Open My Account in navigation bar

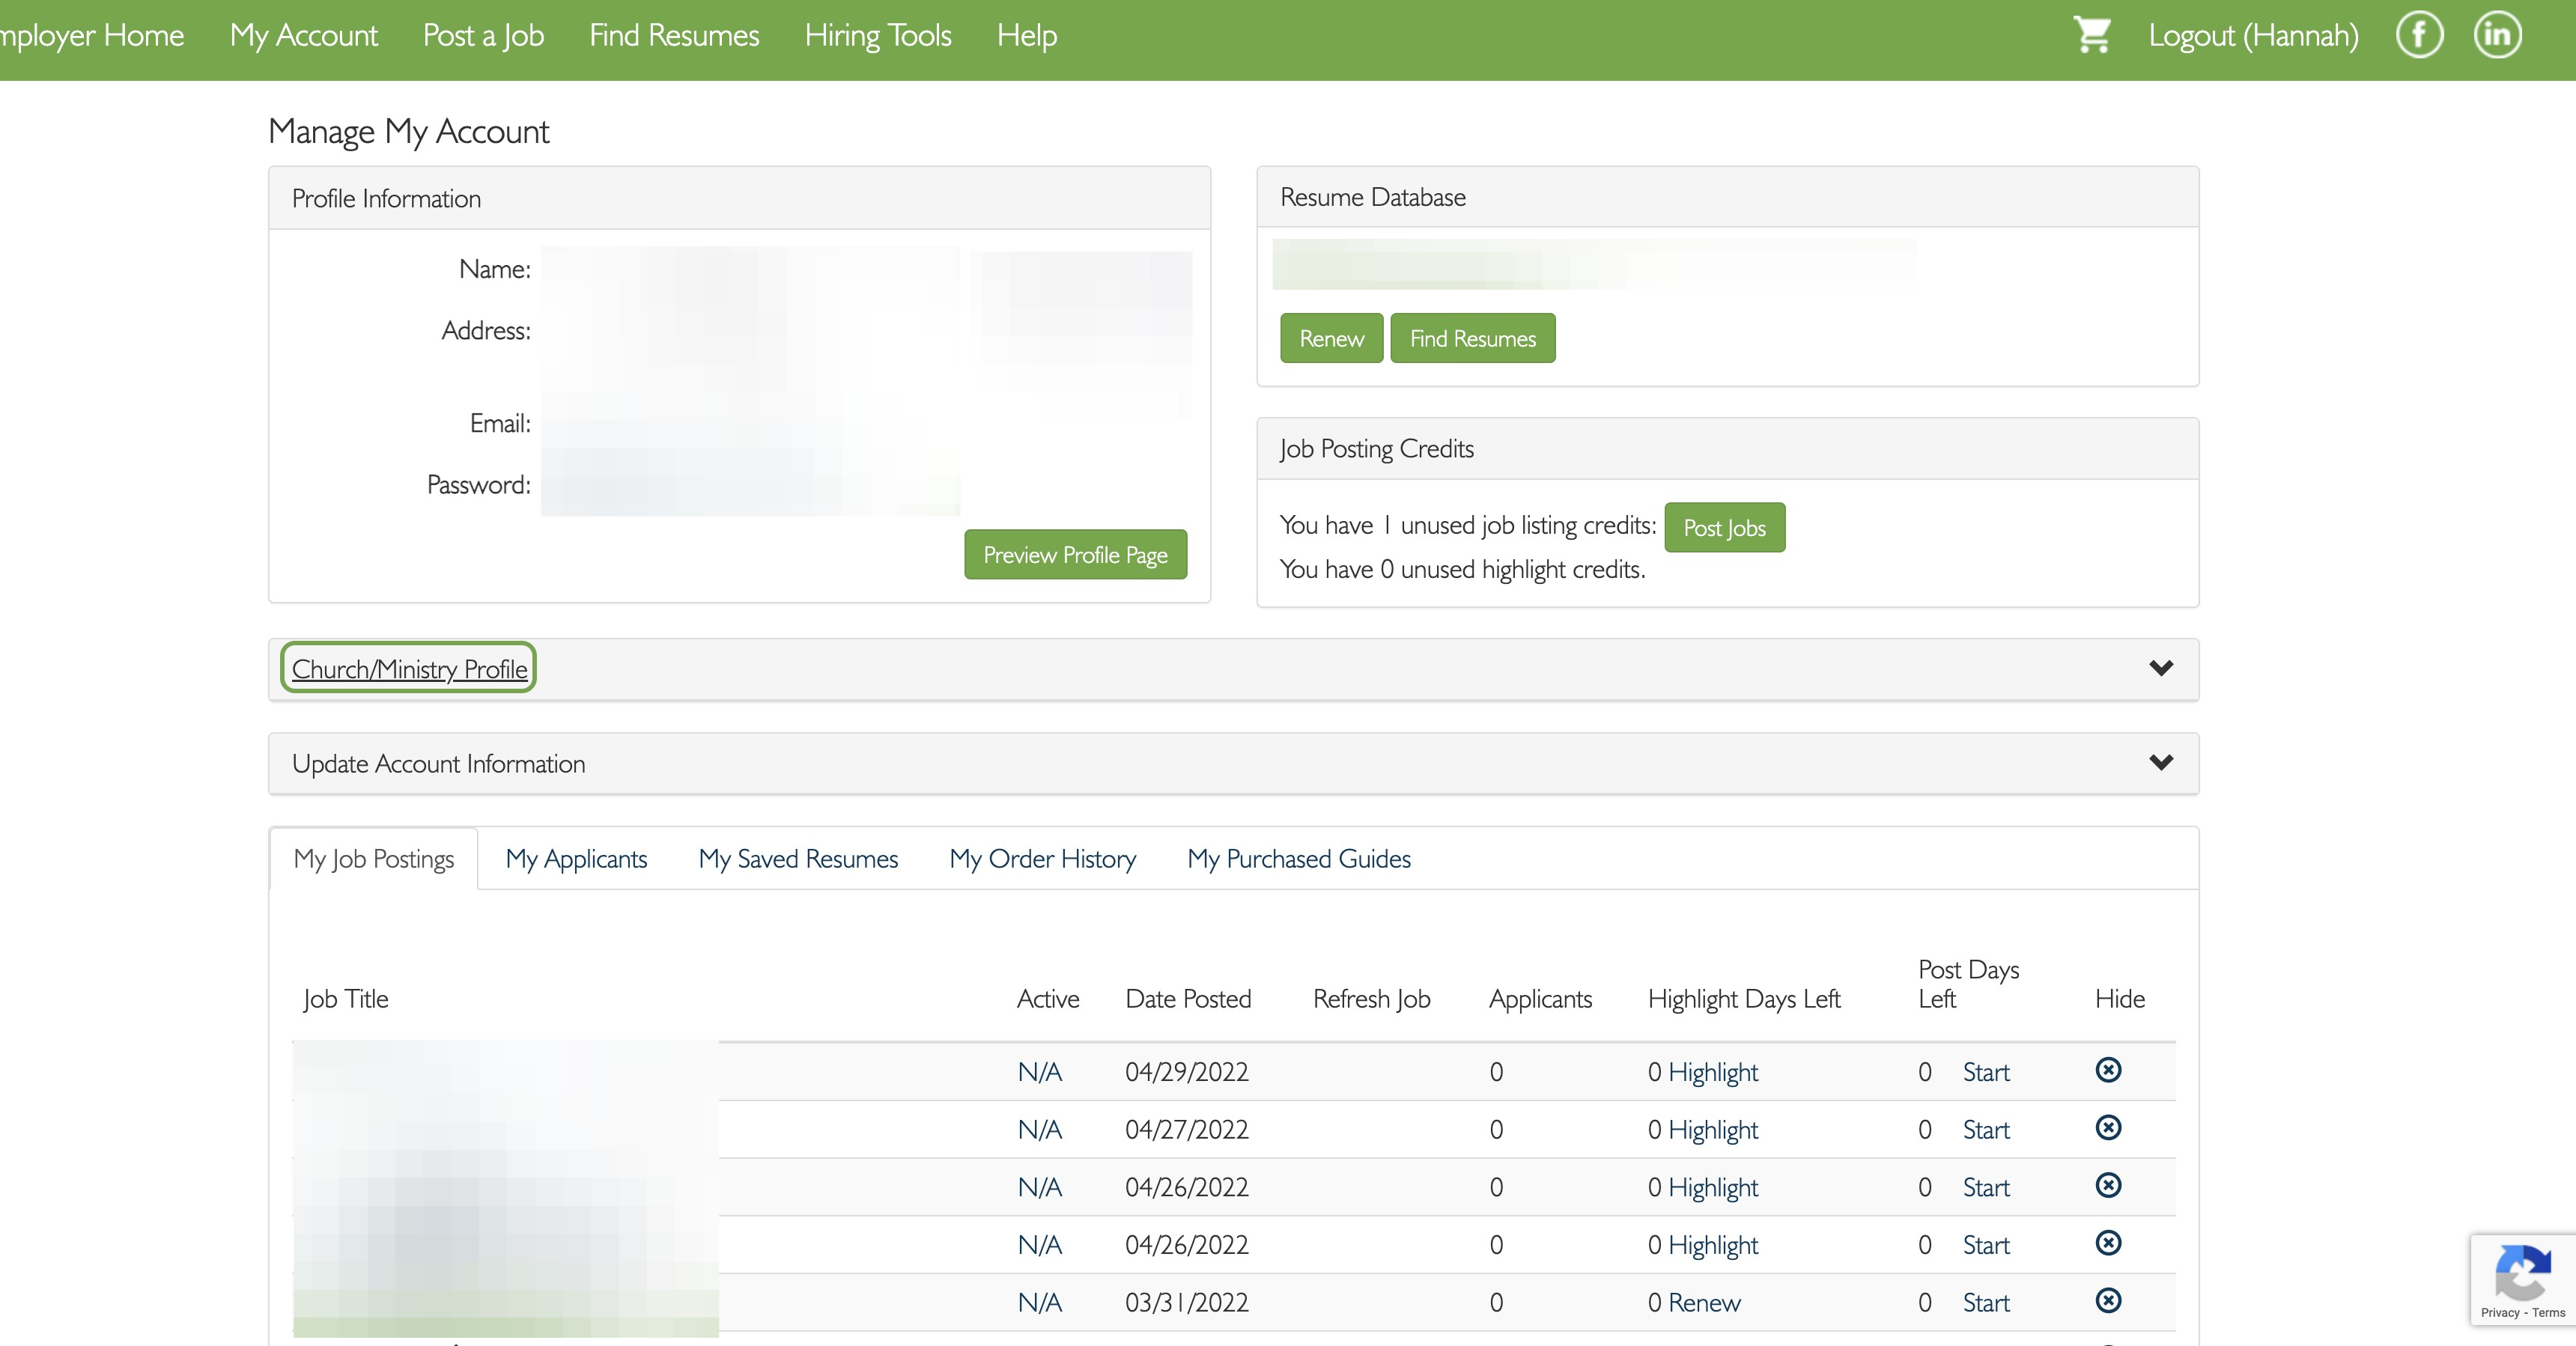304,35
